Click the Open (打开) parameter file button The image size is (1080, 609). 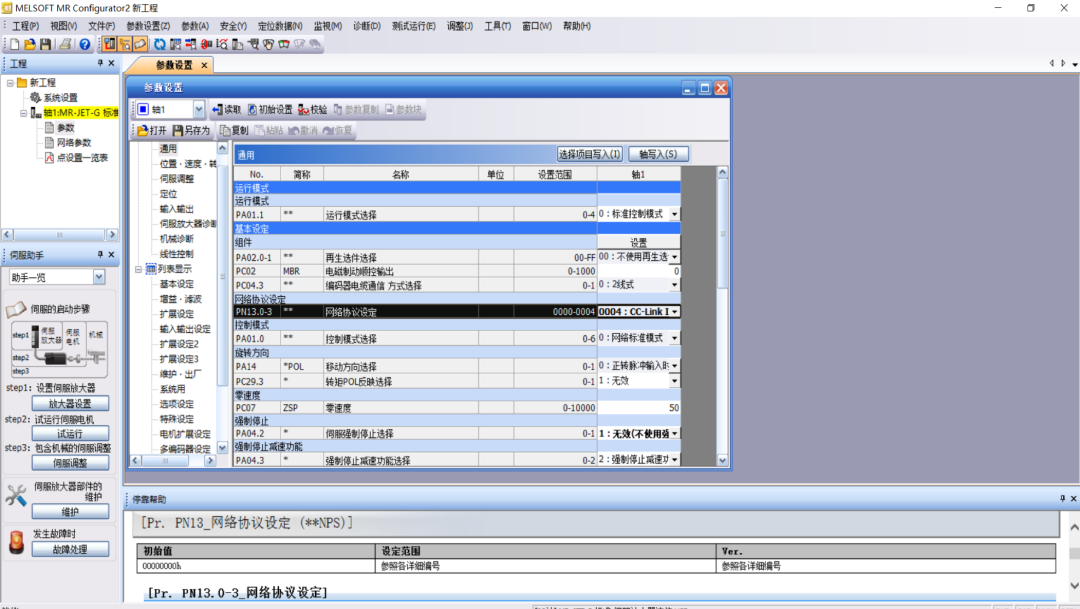152,130
